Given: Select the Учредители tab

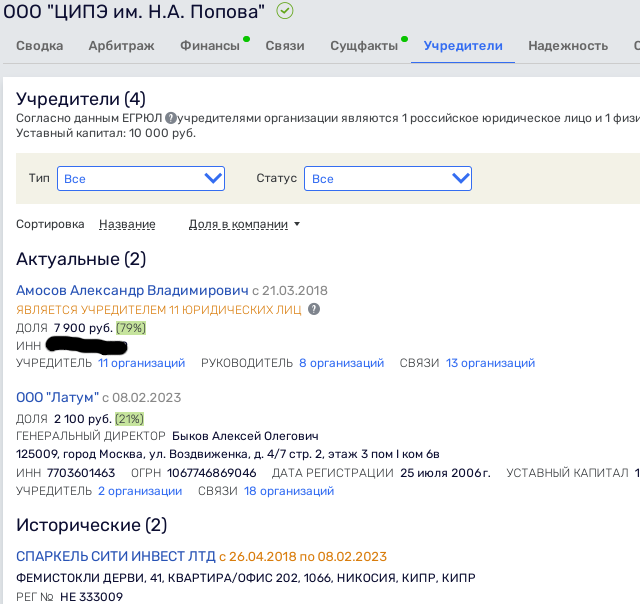Looking at the screenshot, I should click(463, 46).
